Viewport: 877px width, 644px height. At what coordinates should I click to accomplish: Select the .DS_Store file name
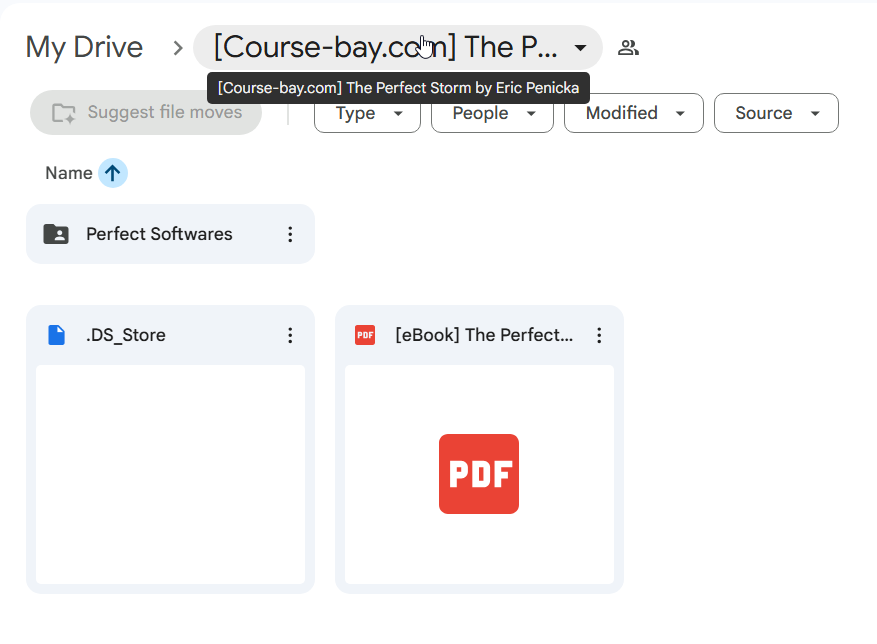126,335
